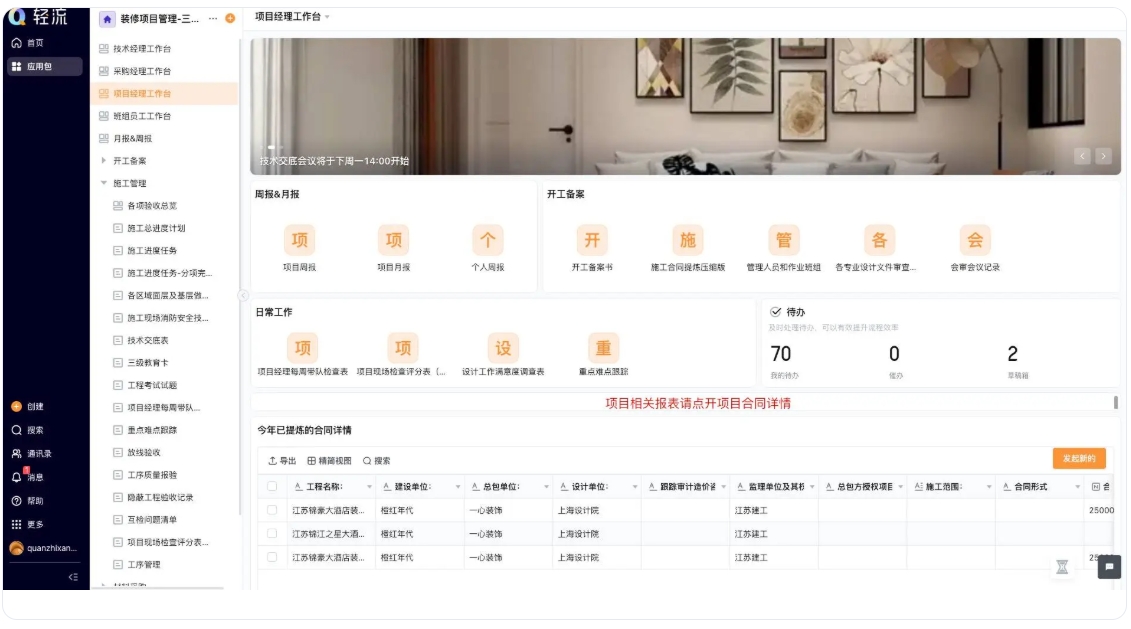Check the 江苏锦江之星大酒 row checkbox
This screenshot has height=629, width=1131.
(x=272, y=533)
